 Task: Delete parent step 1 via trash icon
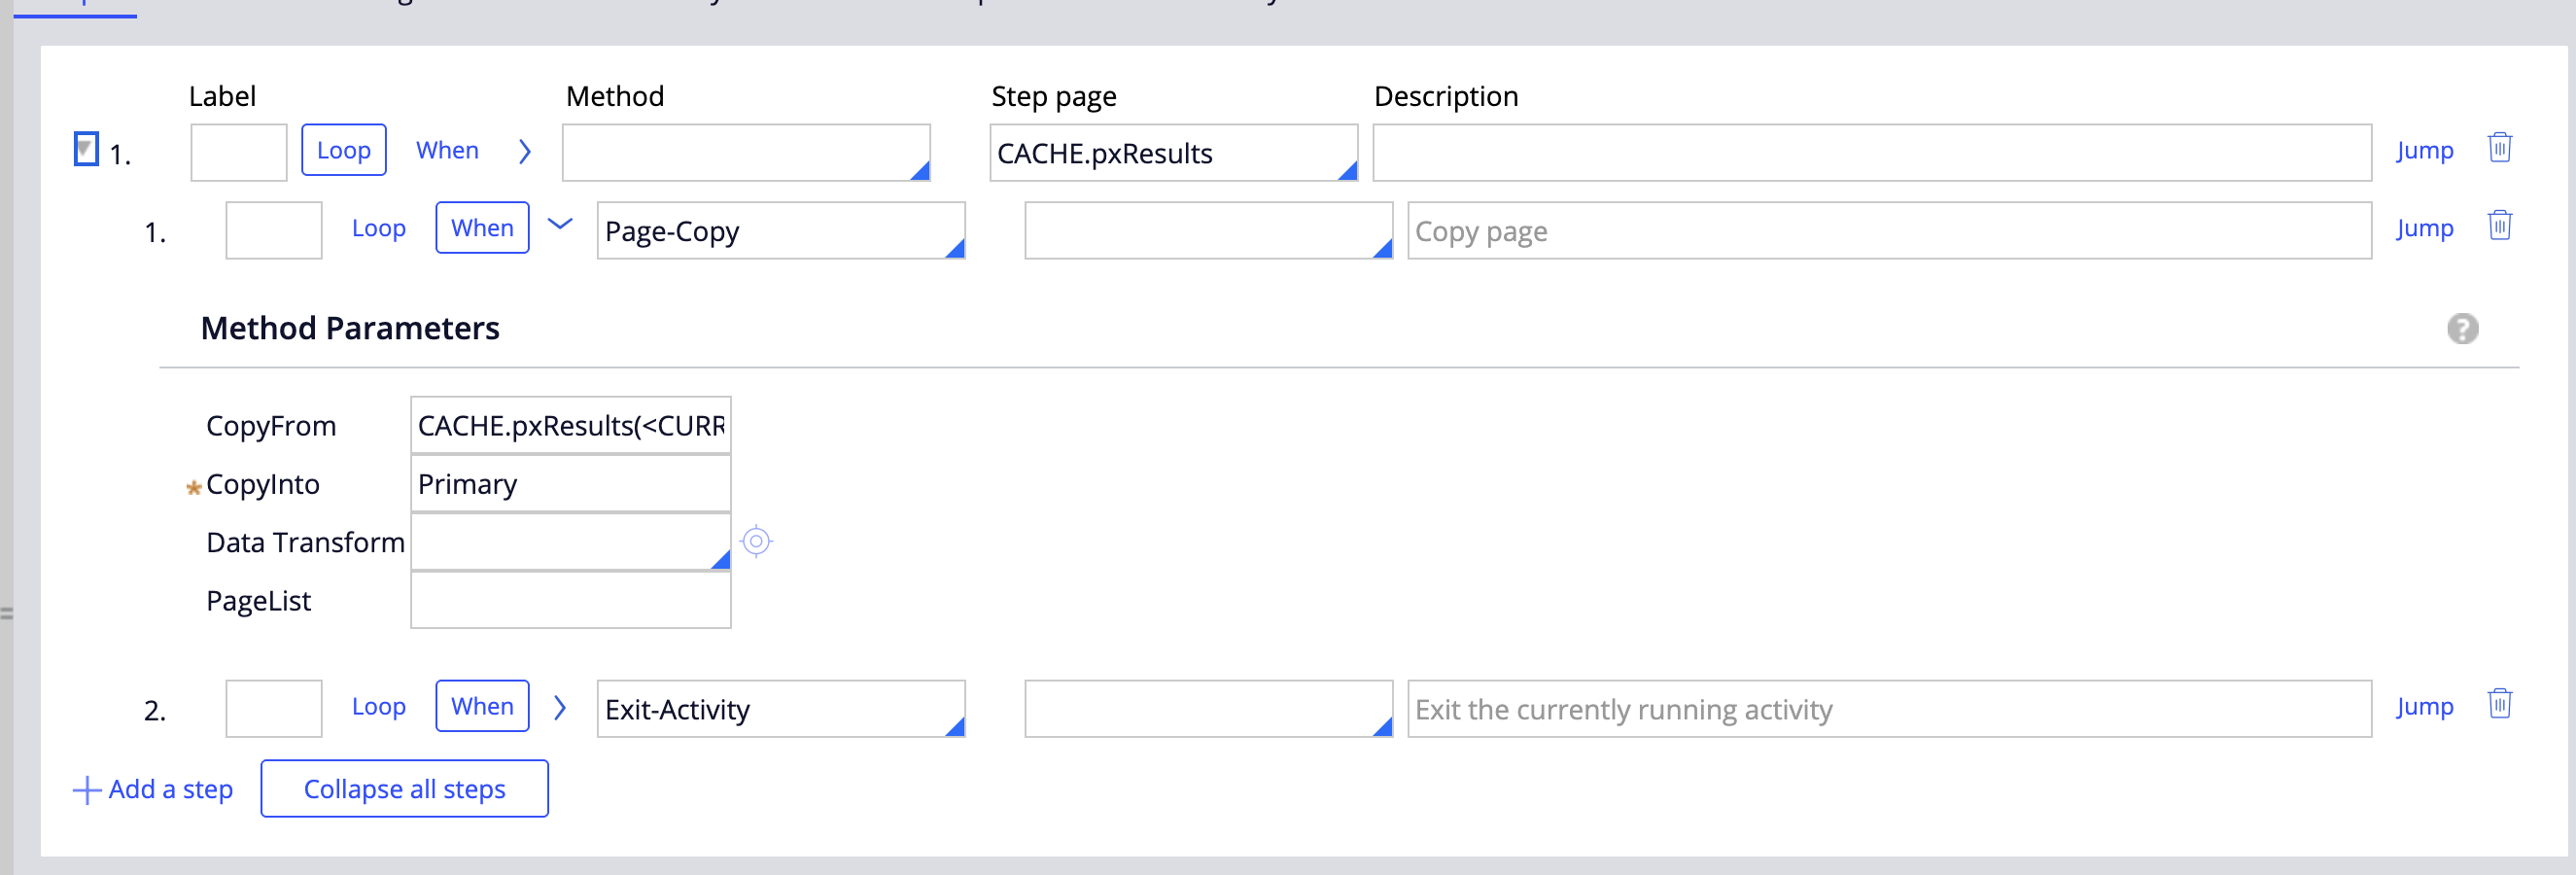click(x=2499, y=149)
